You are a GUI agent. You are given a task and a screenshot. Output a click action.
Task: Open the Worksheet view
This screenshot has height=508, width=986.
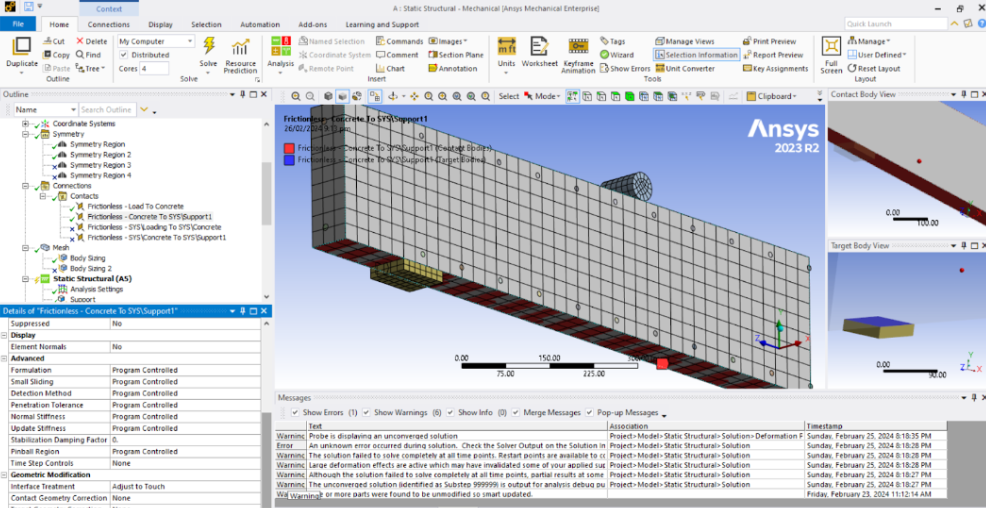coord(539,52)
